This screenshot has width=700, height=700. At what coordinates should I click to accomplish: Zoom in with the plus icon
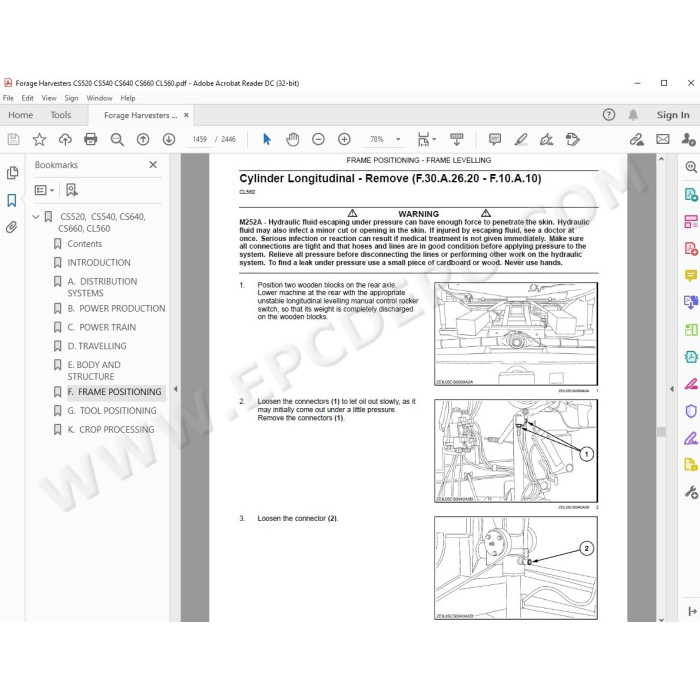click(x=344, y=140)
